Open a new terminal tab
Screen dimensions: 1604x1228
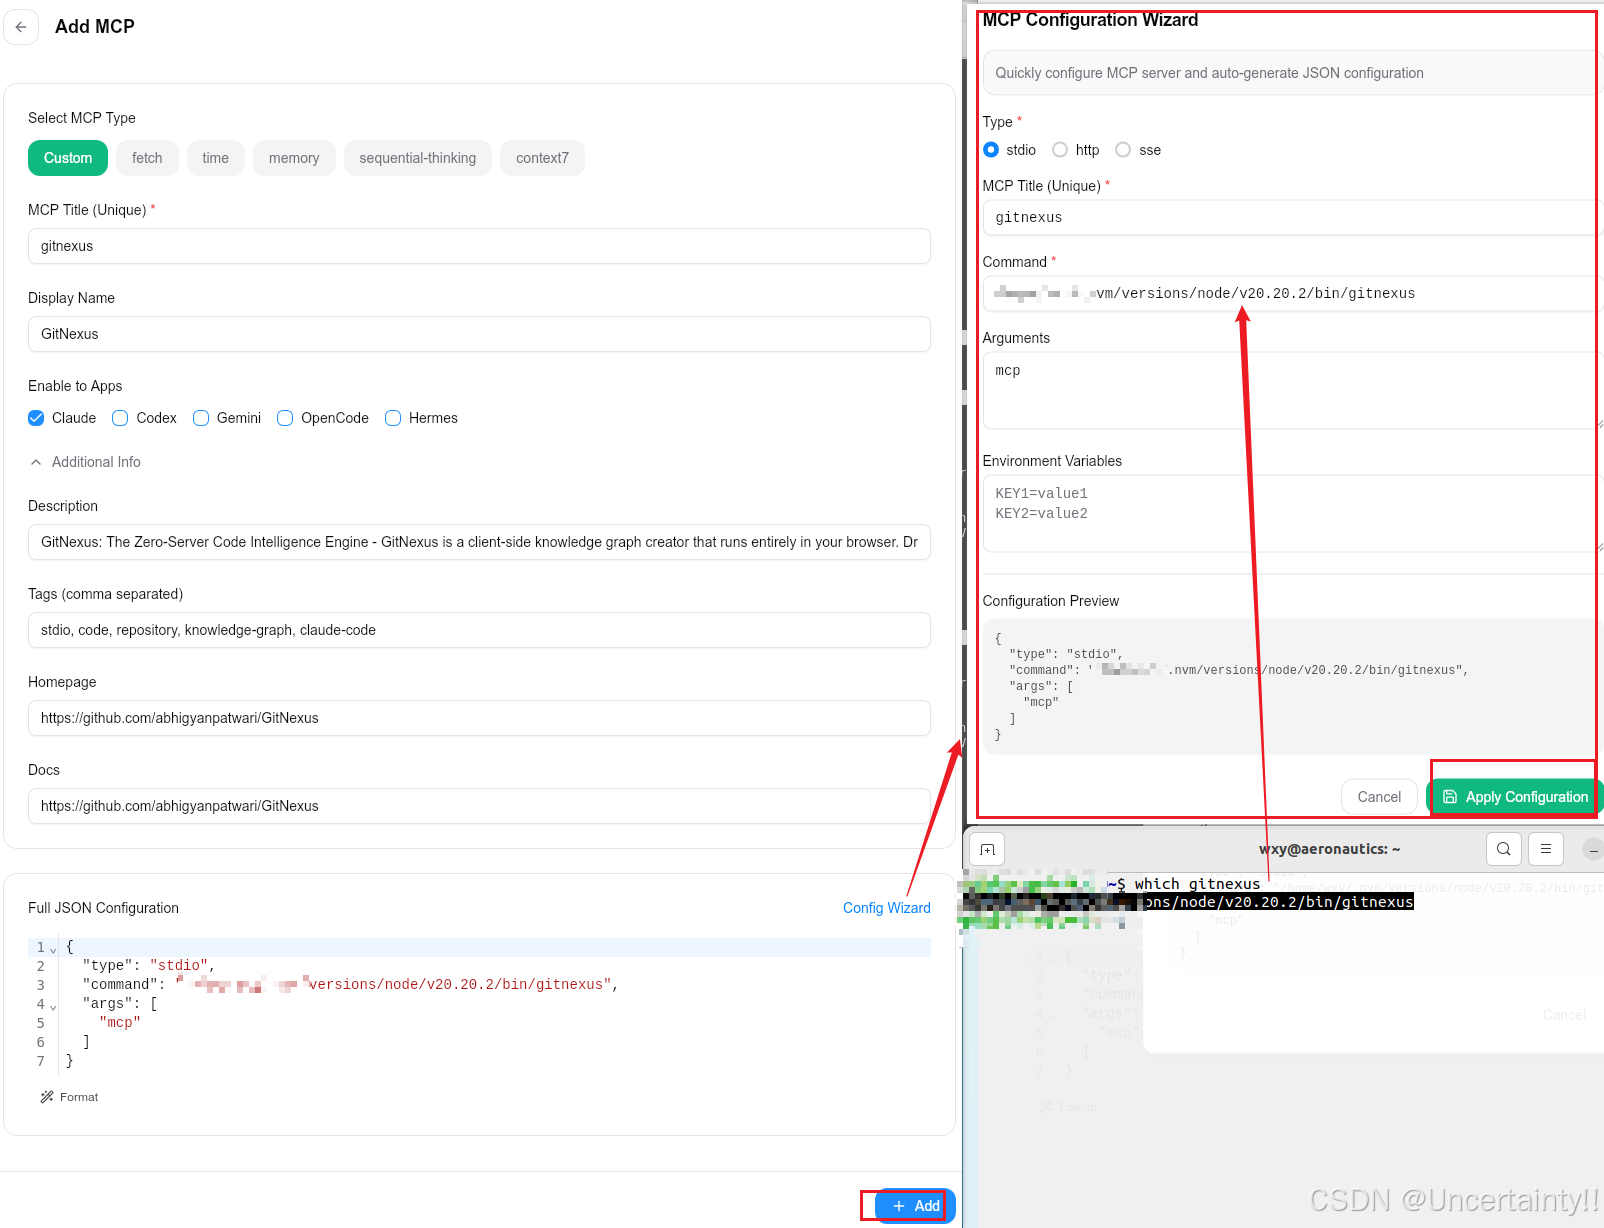click(x=988, y=850)
